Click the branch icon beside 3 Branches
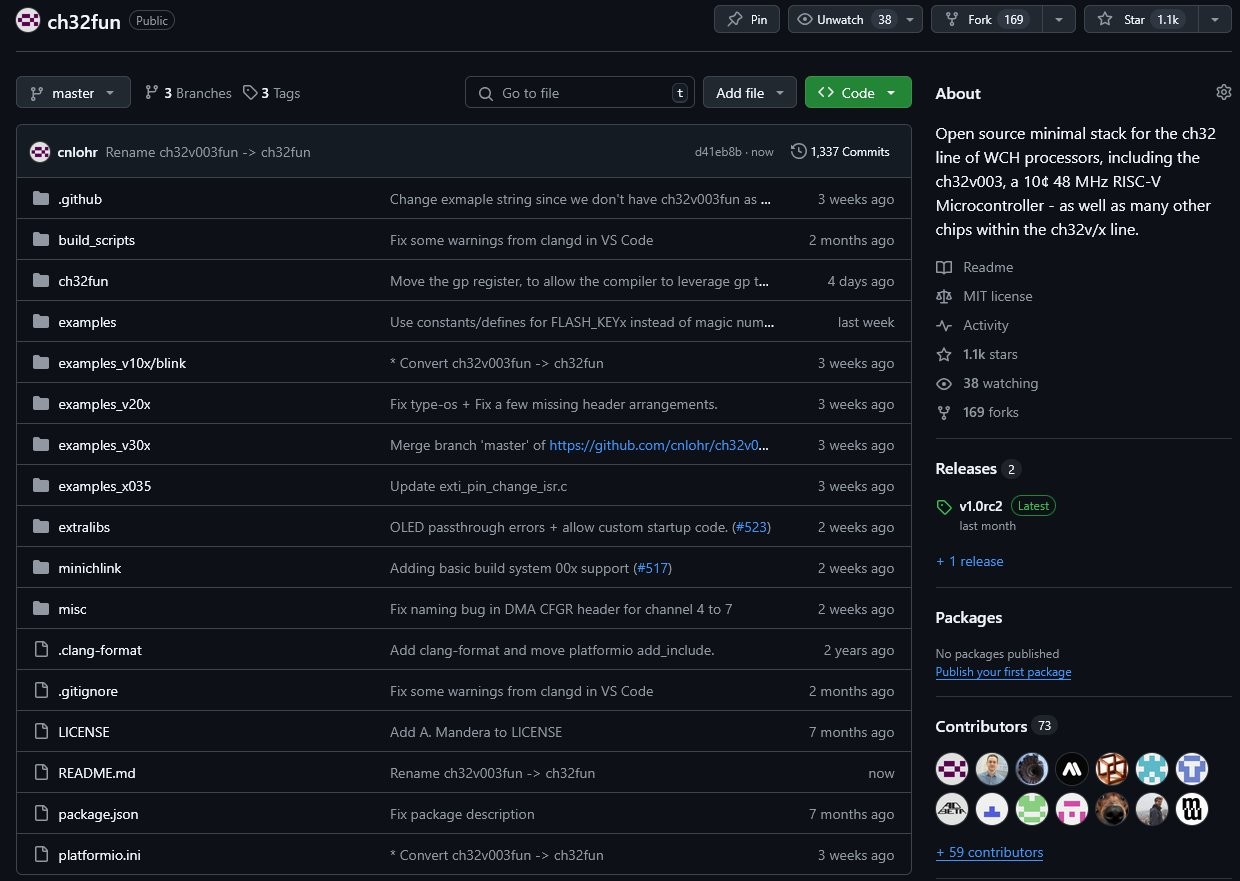 coord(152,93)
